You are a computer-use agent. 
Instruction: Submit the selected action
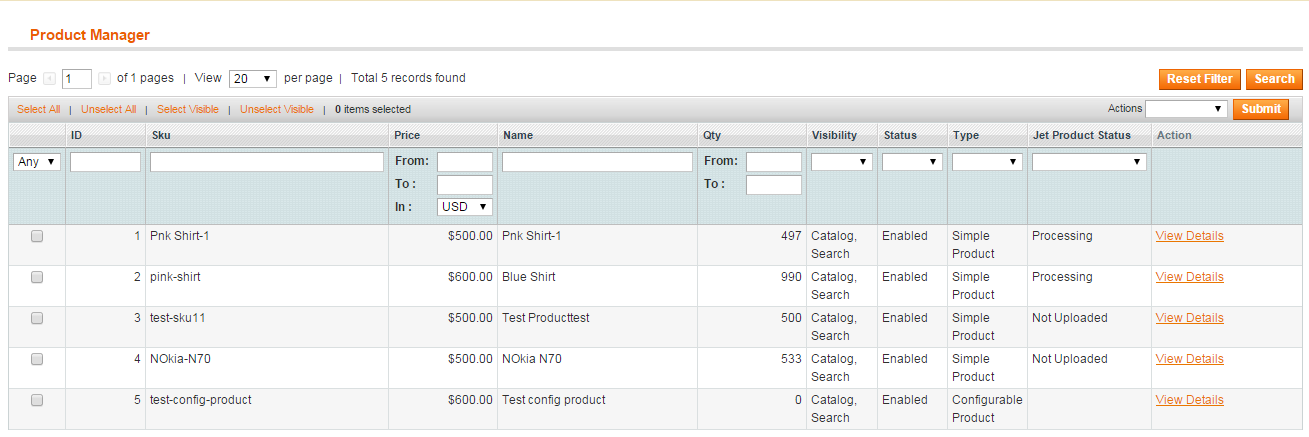tap(1260, 109)
